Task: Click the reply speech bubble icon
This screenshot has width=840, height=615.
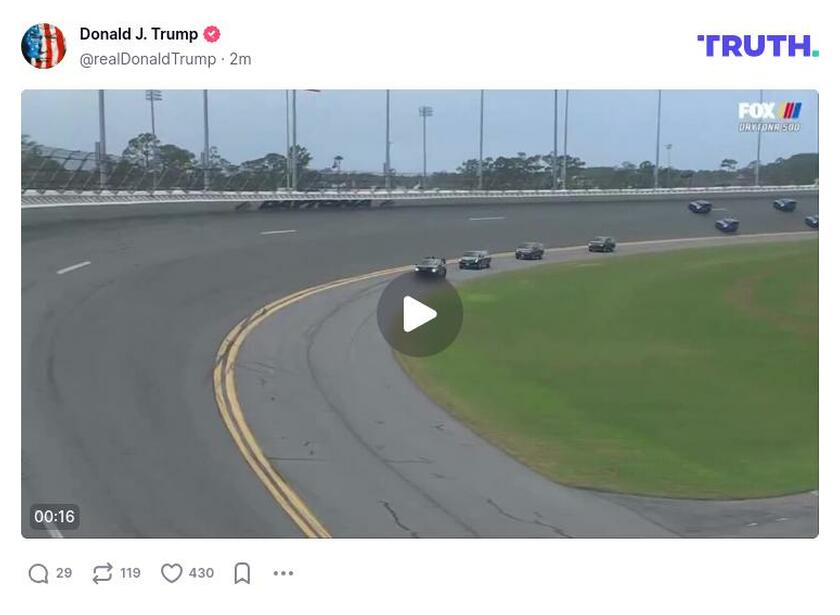Action: [39, 573]
